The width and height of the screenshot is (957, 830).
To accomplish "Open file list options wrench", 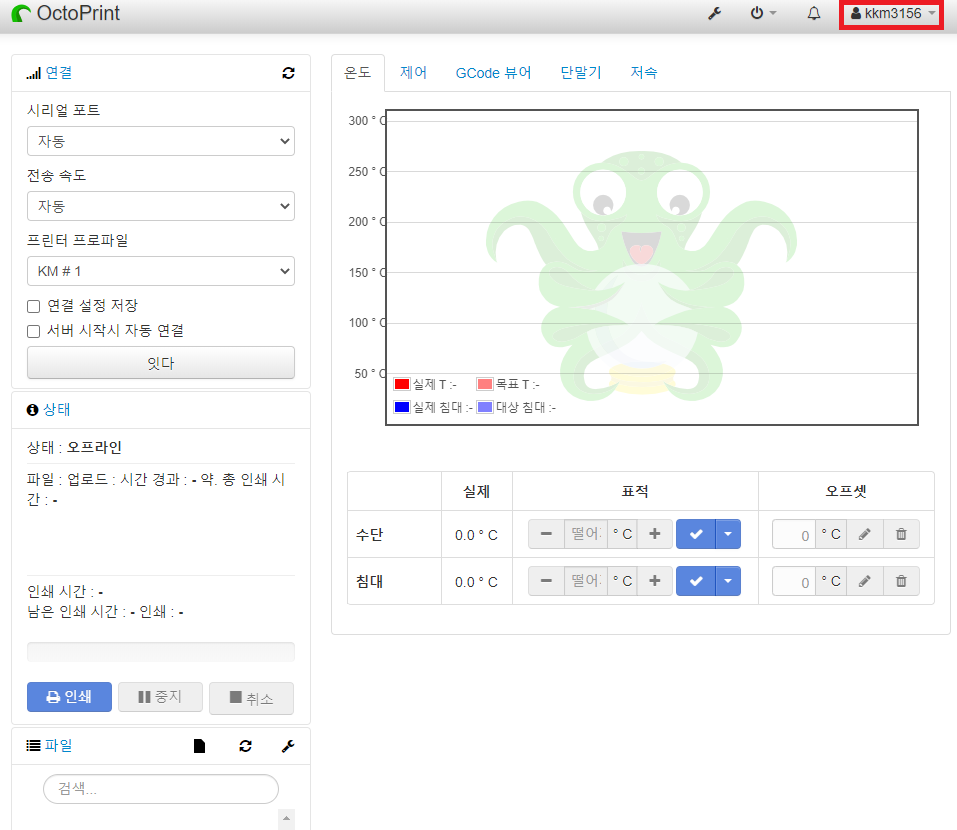I will (x=288, y=746).
